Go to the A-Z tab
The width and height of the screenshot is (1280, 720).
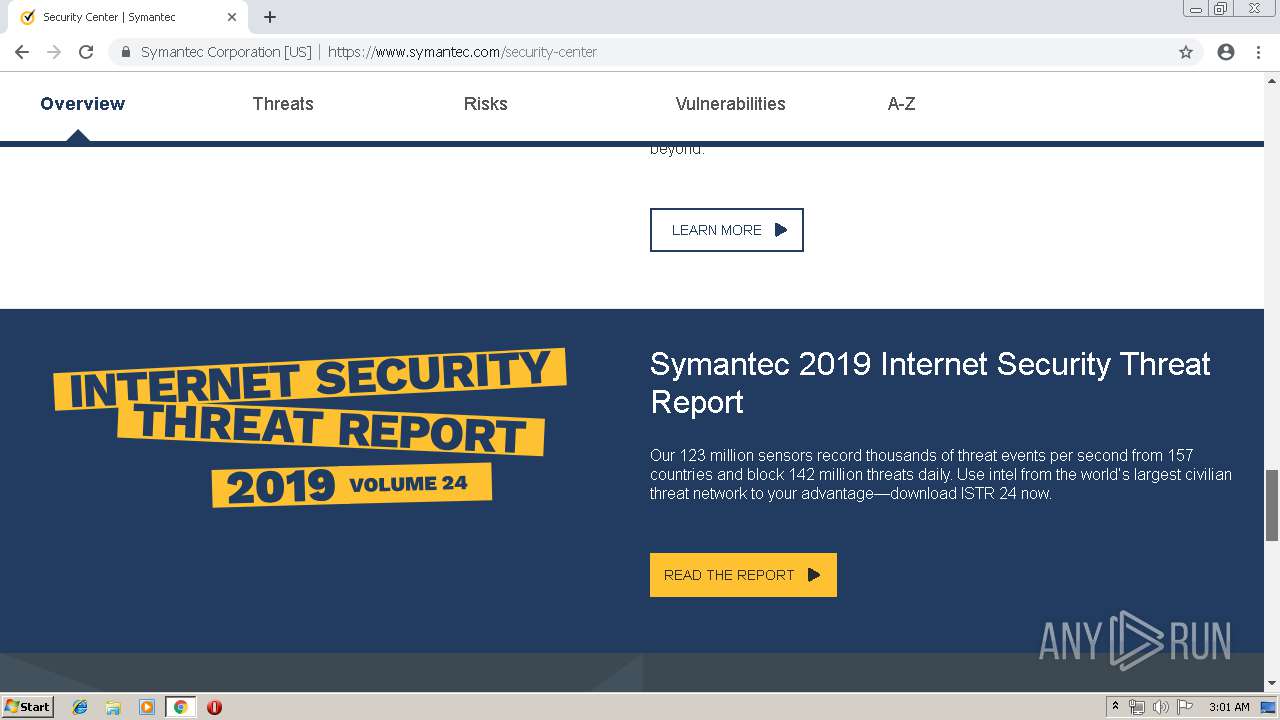[901, 104]
